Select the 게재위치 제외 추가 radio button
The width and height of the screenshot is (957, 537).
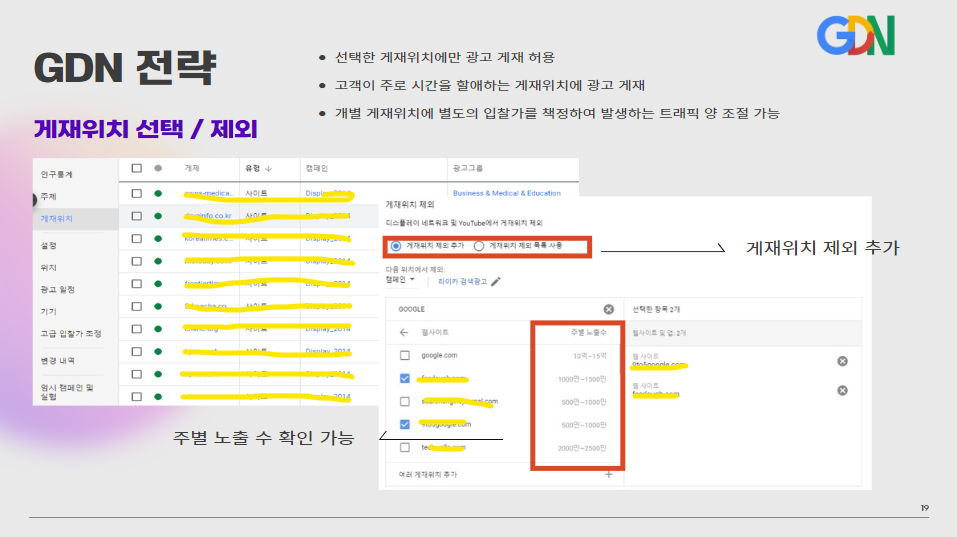[x=396, y=246]
